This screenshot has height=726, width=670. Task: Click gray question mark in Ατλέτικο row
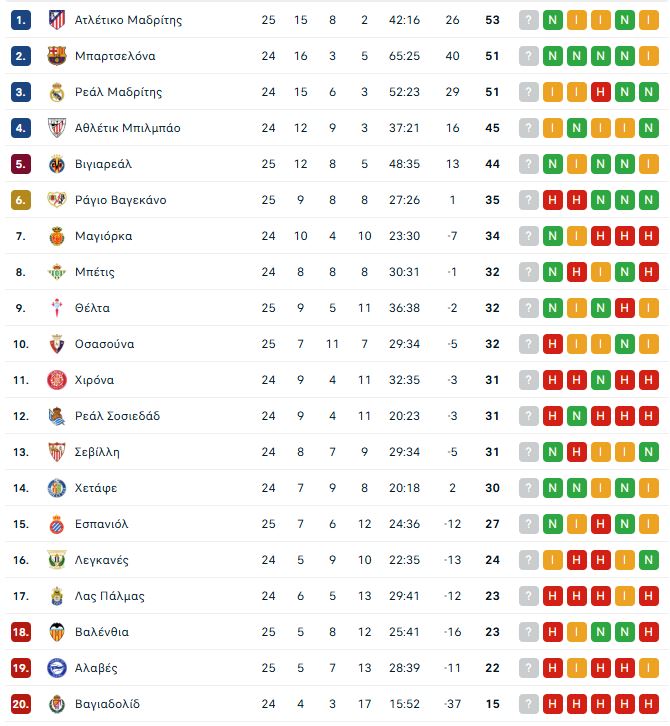(x=528, y=20)
